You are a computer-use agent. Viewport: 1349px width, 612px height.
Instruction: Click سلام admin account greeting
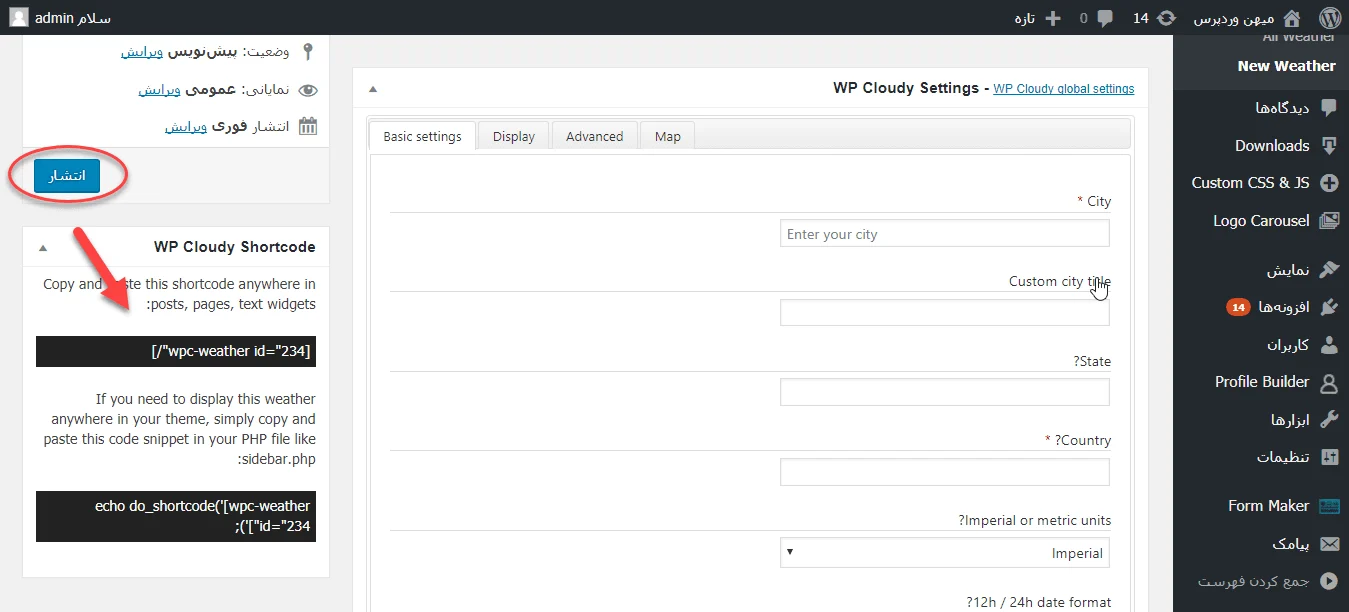[x=72, y=18]
